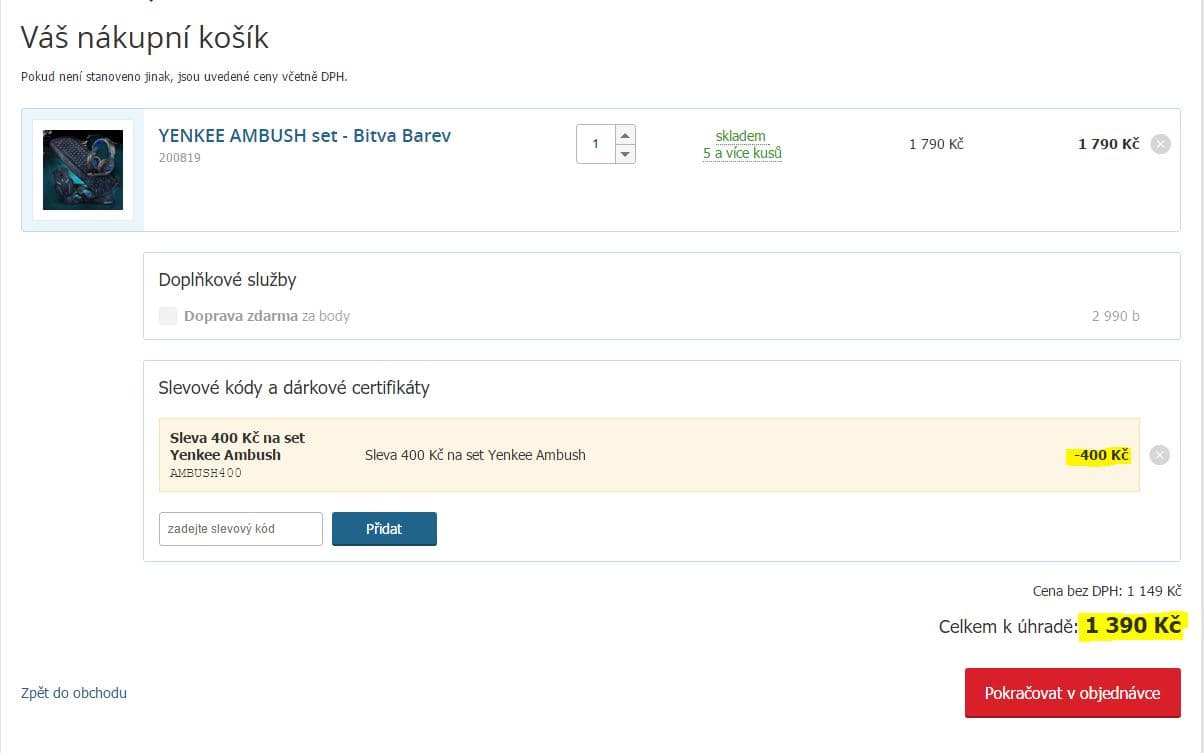Go back via 'Zpět do obchodu'
This screenshot has height=753, width=1204.
pos(74,693)
